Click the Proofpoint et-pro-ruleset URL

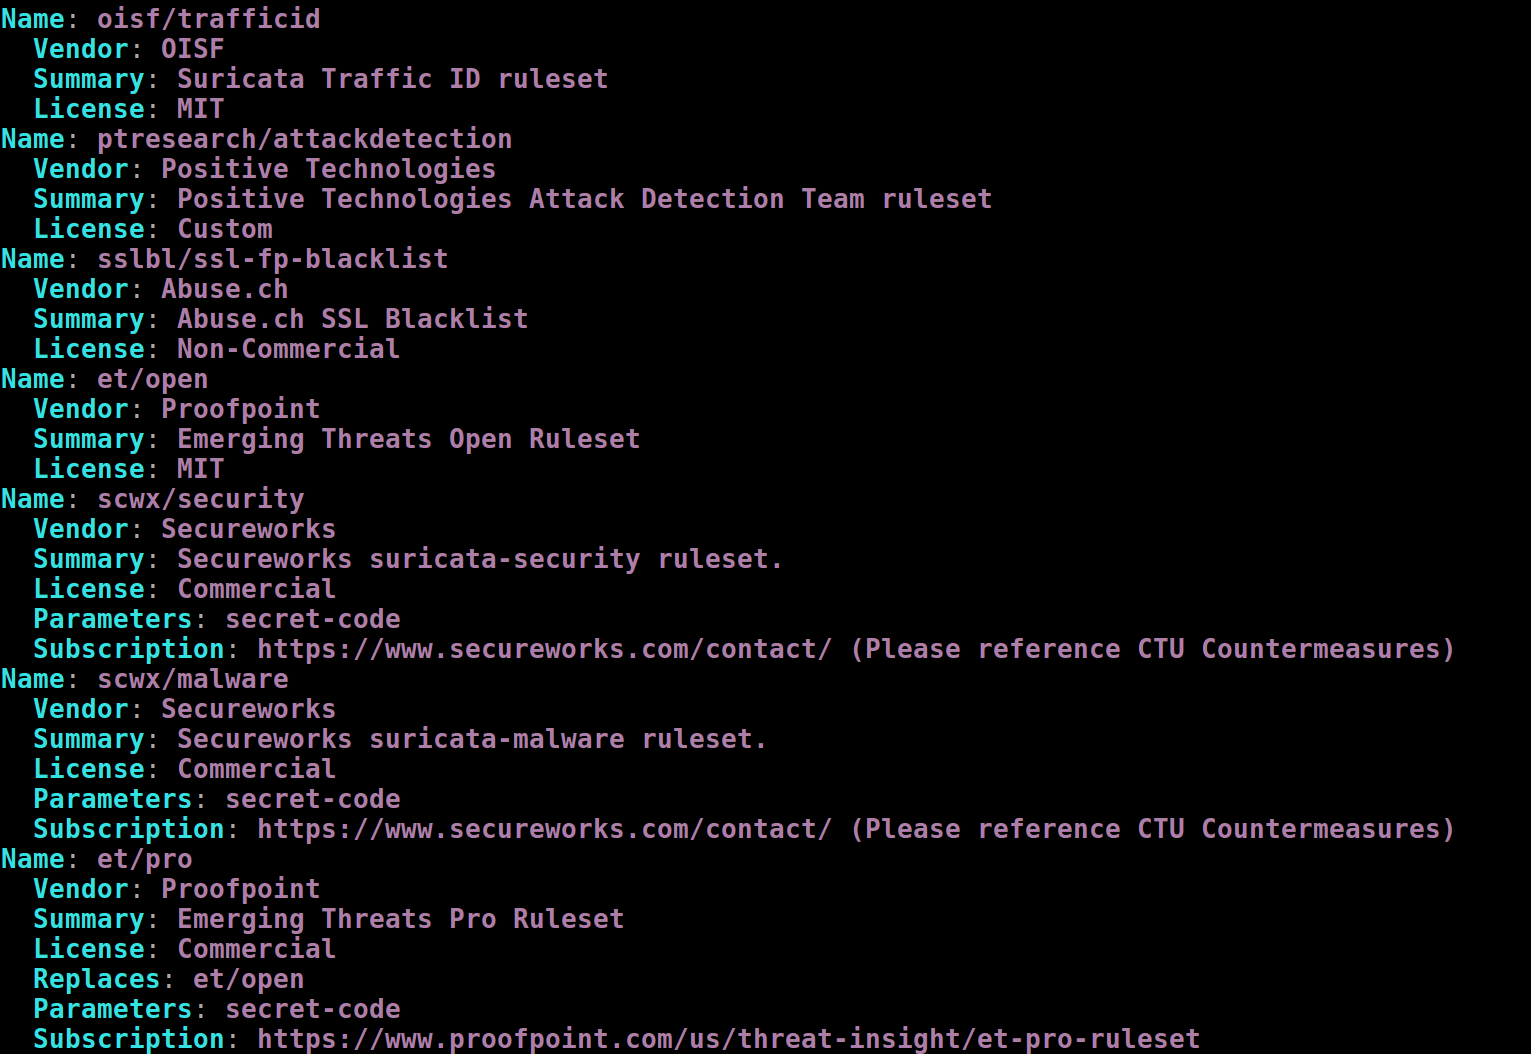728,1039
